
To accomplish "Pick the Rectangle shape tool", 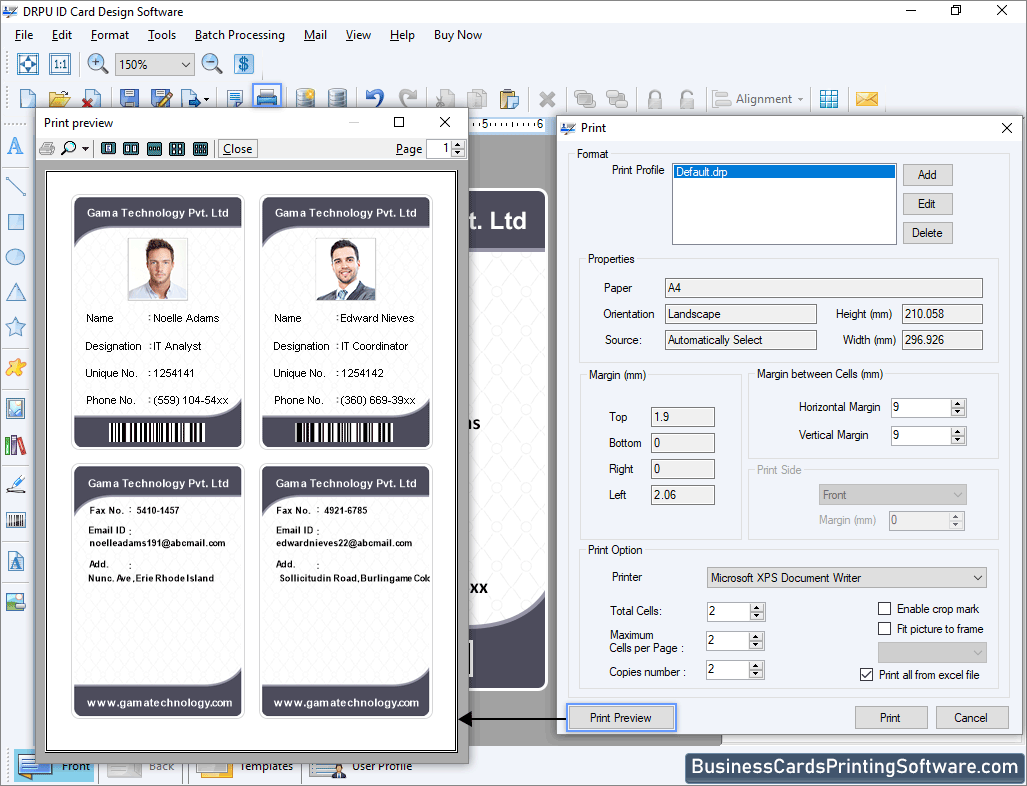I will click(15, 221).
